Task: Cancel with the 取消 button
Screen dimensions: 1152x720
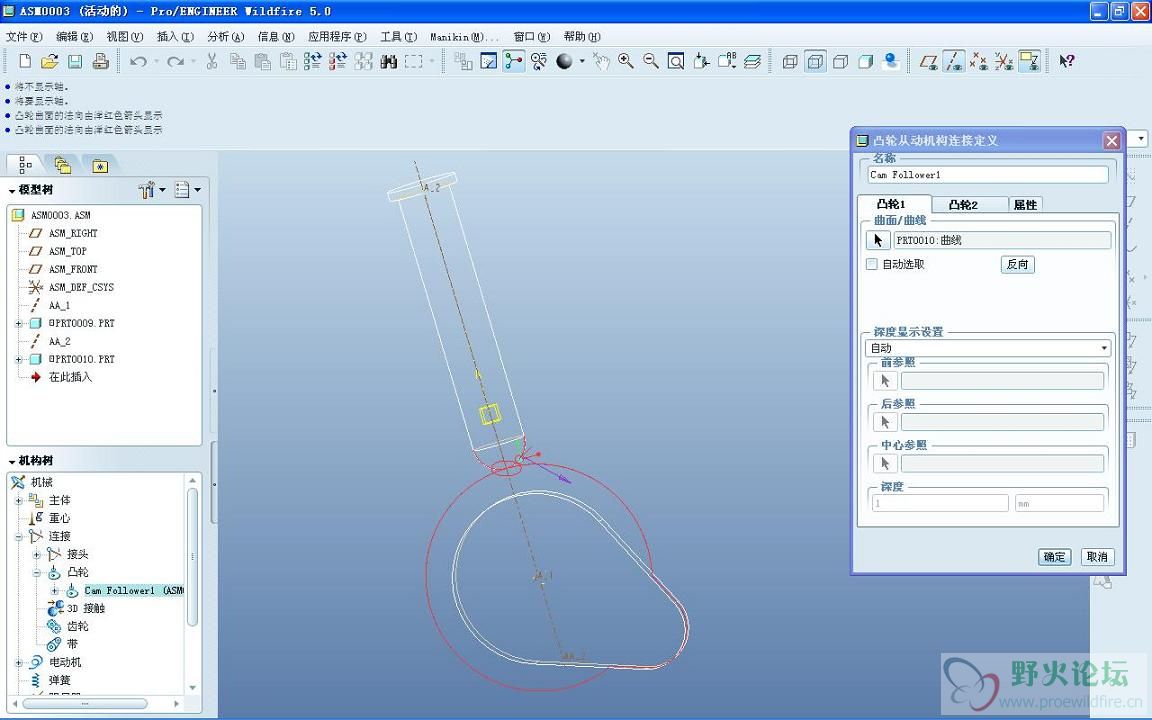Action: click(x=1097, y=557)
